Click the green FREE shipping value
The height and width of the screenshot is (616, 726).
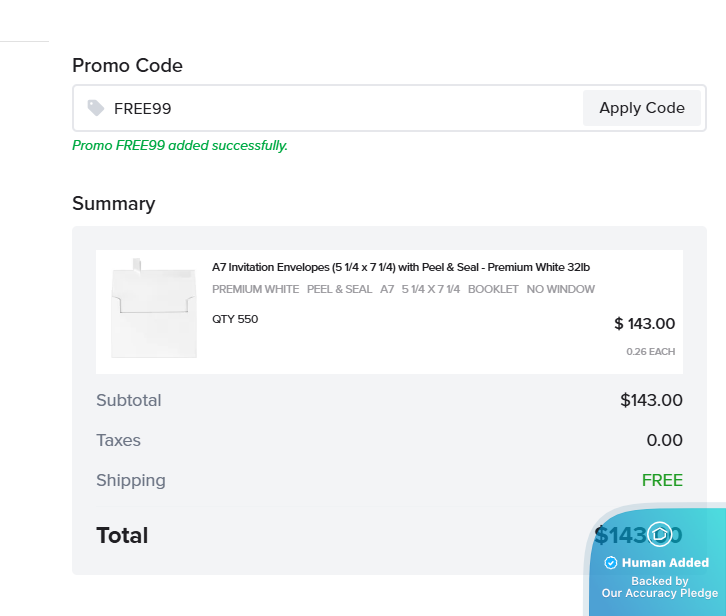point(662,480)
